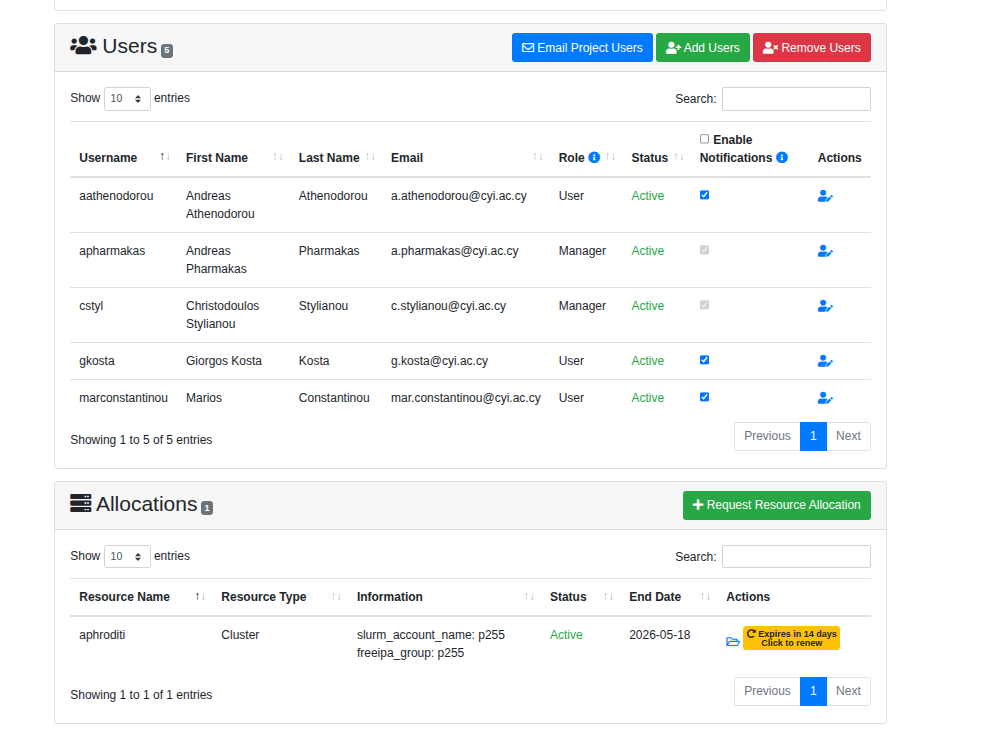This screenshot has width=1002, height=731.
Task: Click the Allocations count badge
Action: click(207, 508)
